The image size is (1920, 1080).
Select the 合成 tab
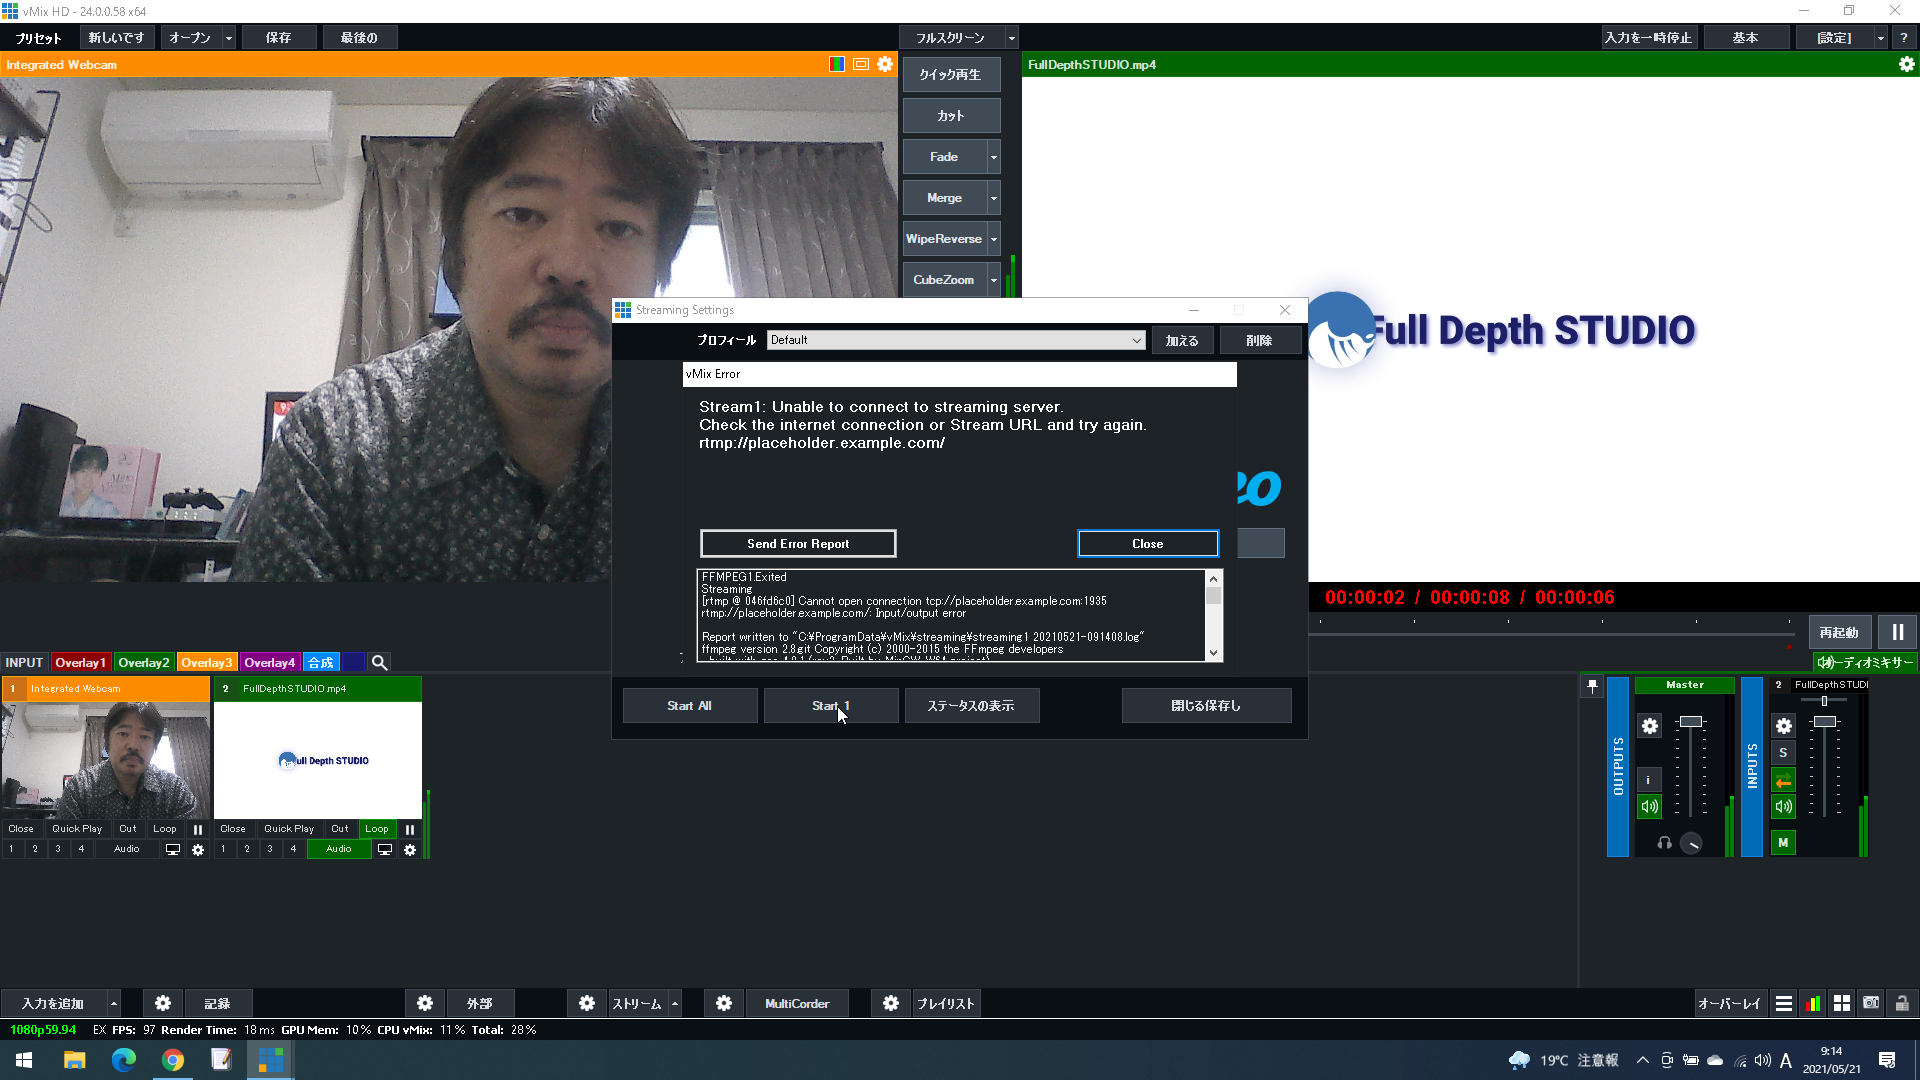[x=321, y=662]
